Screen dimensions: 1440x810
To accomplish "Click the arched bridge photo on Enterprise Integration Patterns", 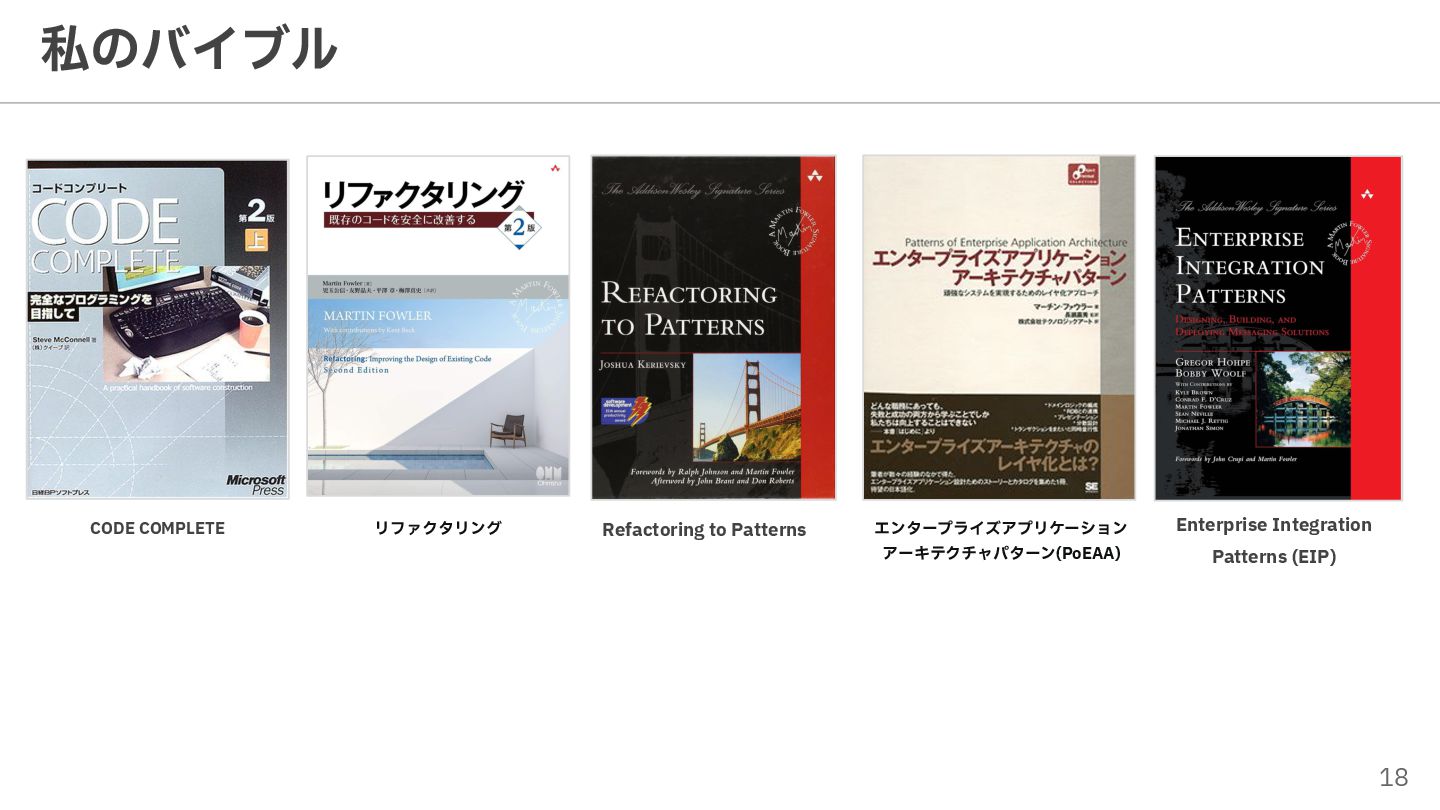I will coord(1303,399).
